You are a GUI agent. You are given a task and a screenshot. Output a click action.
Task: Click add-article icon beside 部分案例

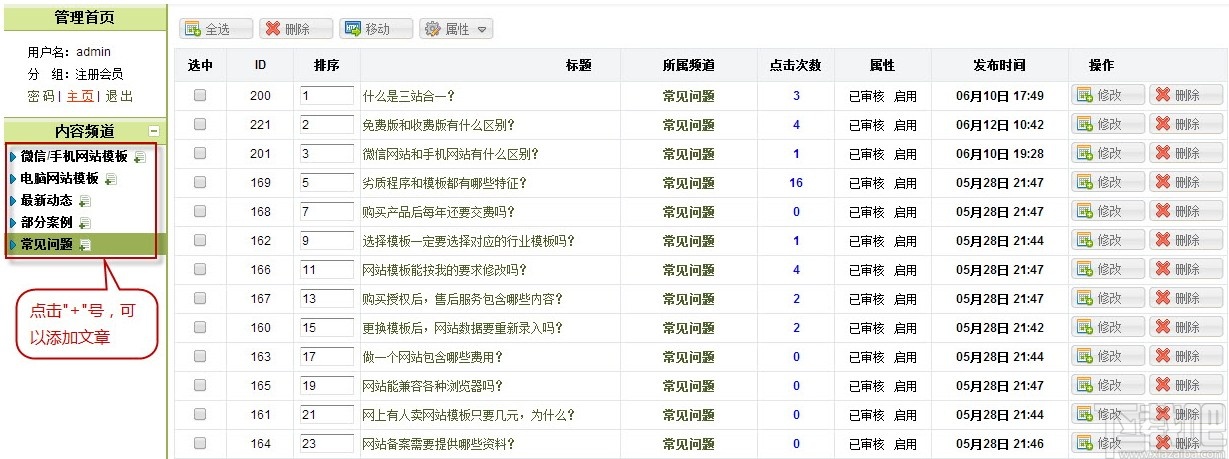click(85, 222)
